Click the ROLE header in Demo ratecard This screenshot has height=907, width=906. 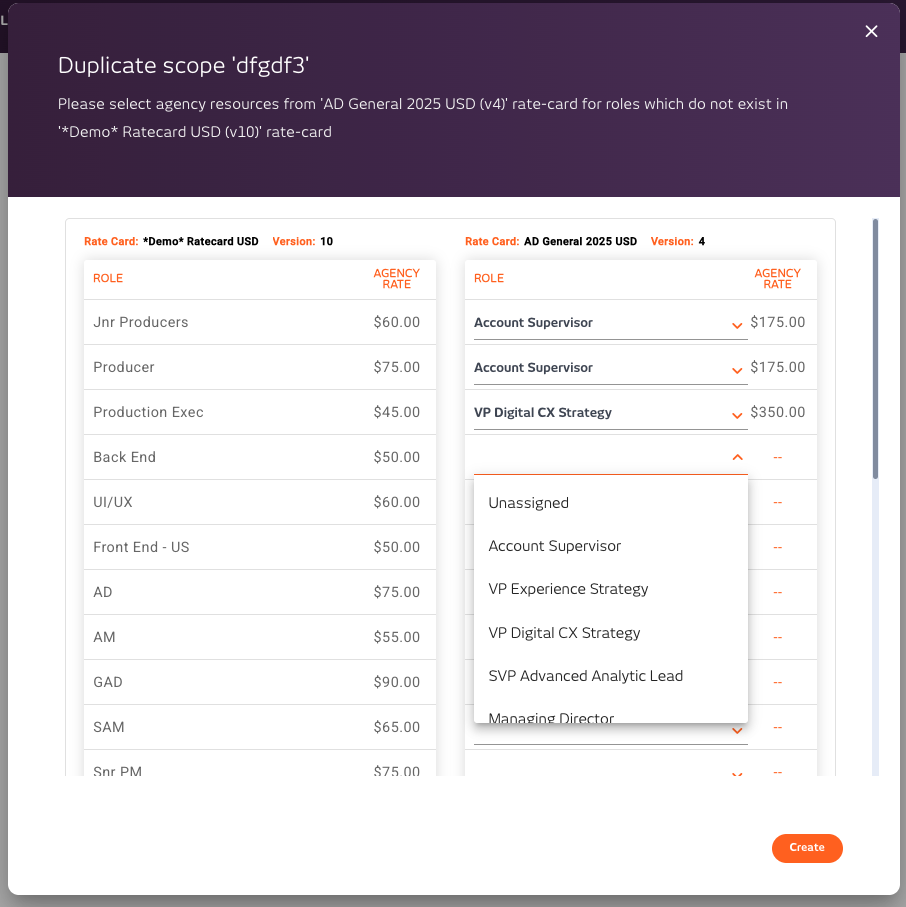coord(108,278)
